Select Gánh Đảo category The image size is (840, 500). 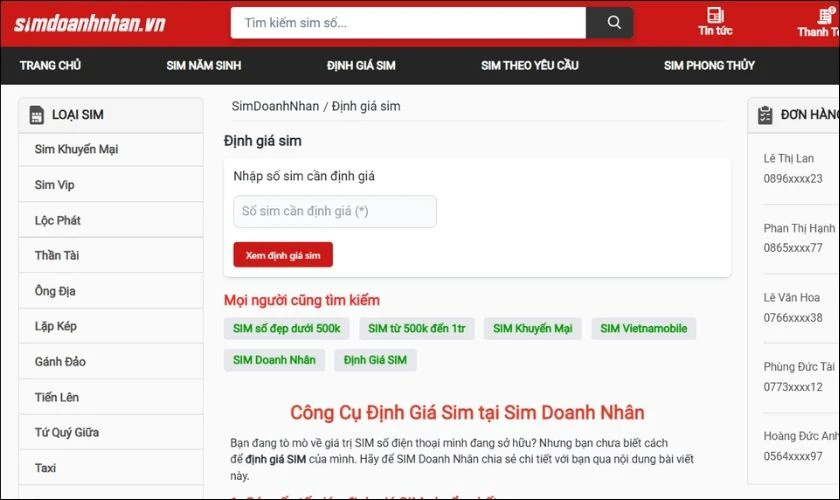pyautogui.click(x=111, y=361)
